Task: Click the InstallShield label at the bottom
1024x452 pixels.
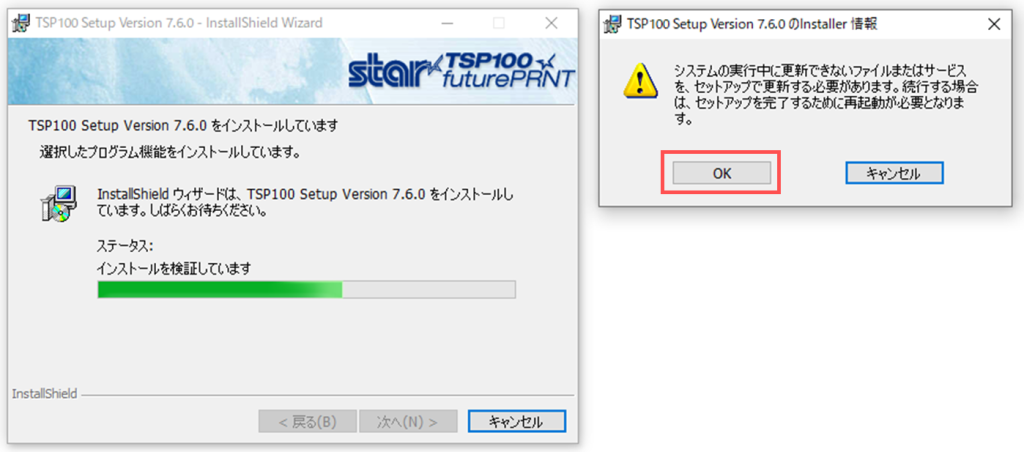Action: [x=44, y=394]
